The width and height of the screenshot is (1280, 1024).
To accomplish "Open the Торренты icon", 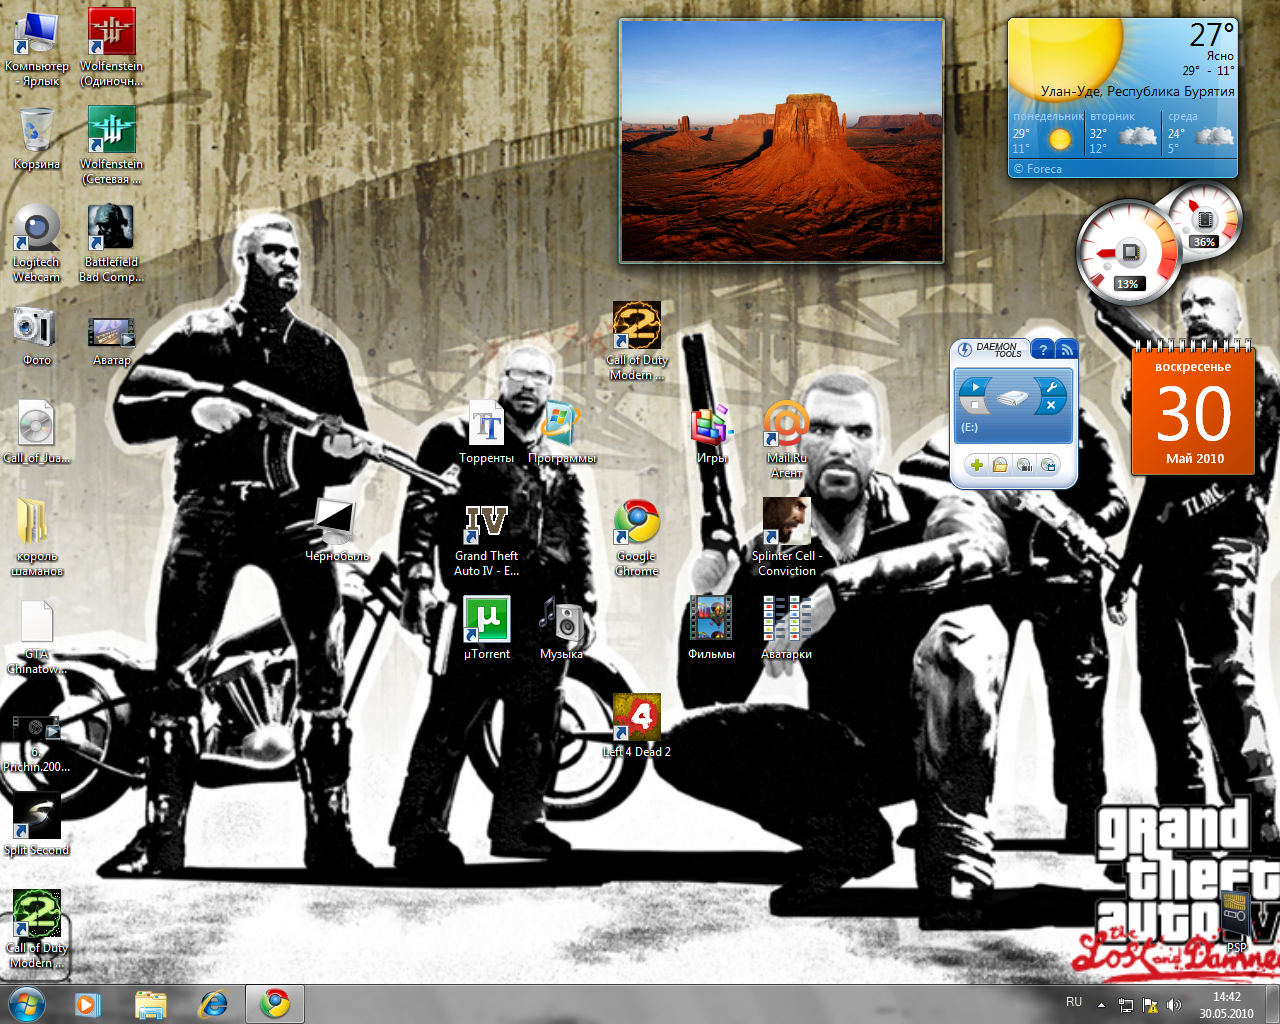I will 487,432.
